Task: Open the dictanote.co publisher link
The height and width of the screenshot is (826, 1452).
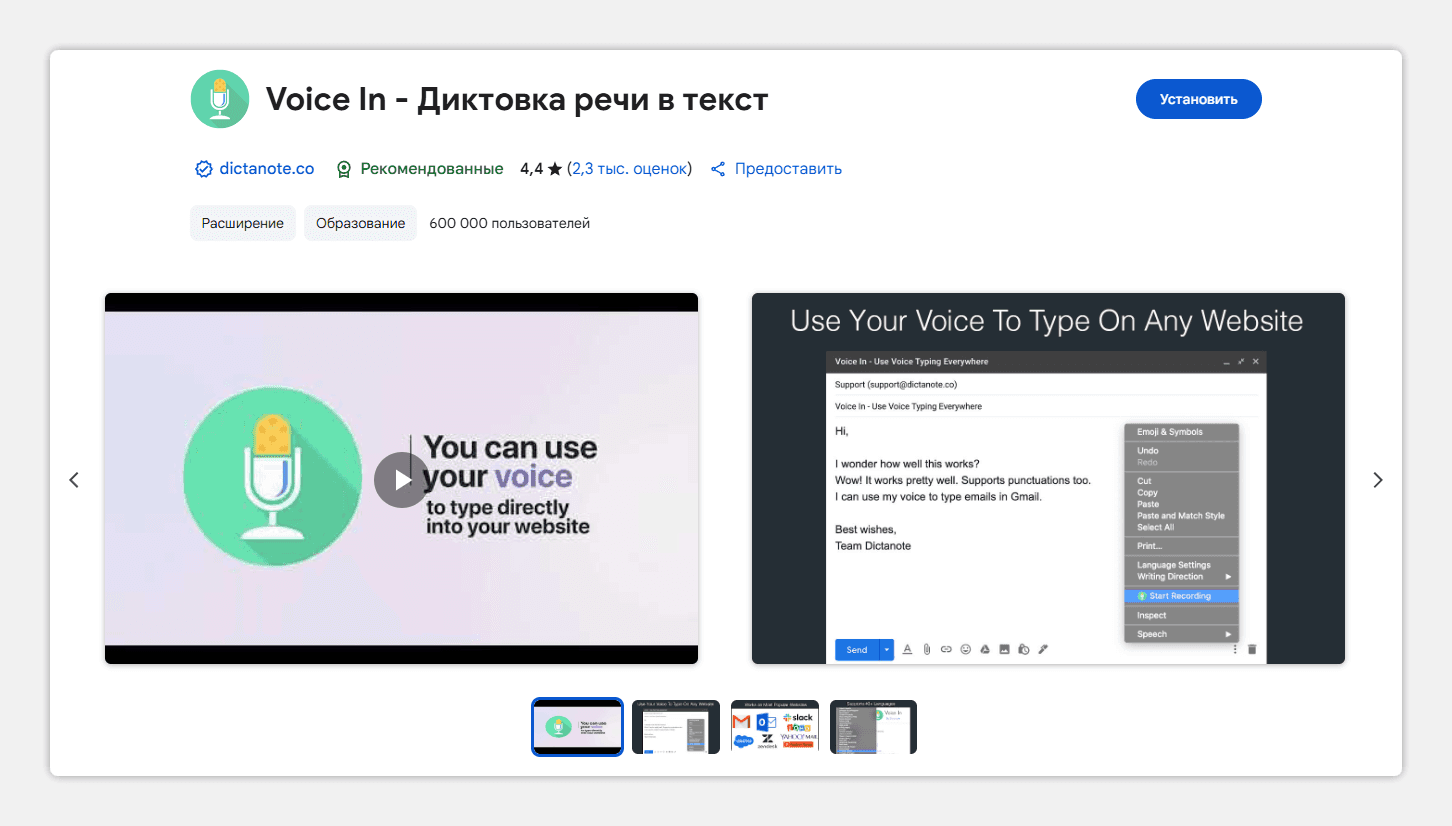Action: [x=267, y=169]
